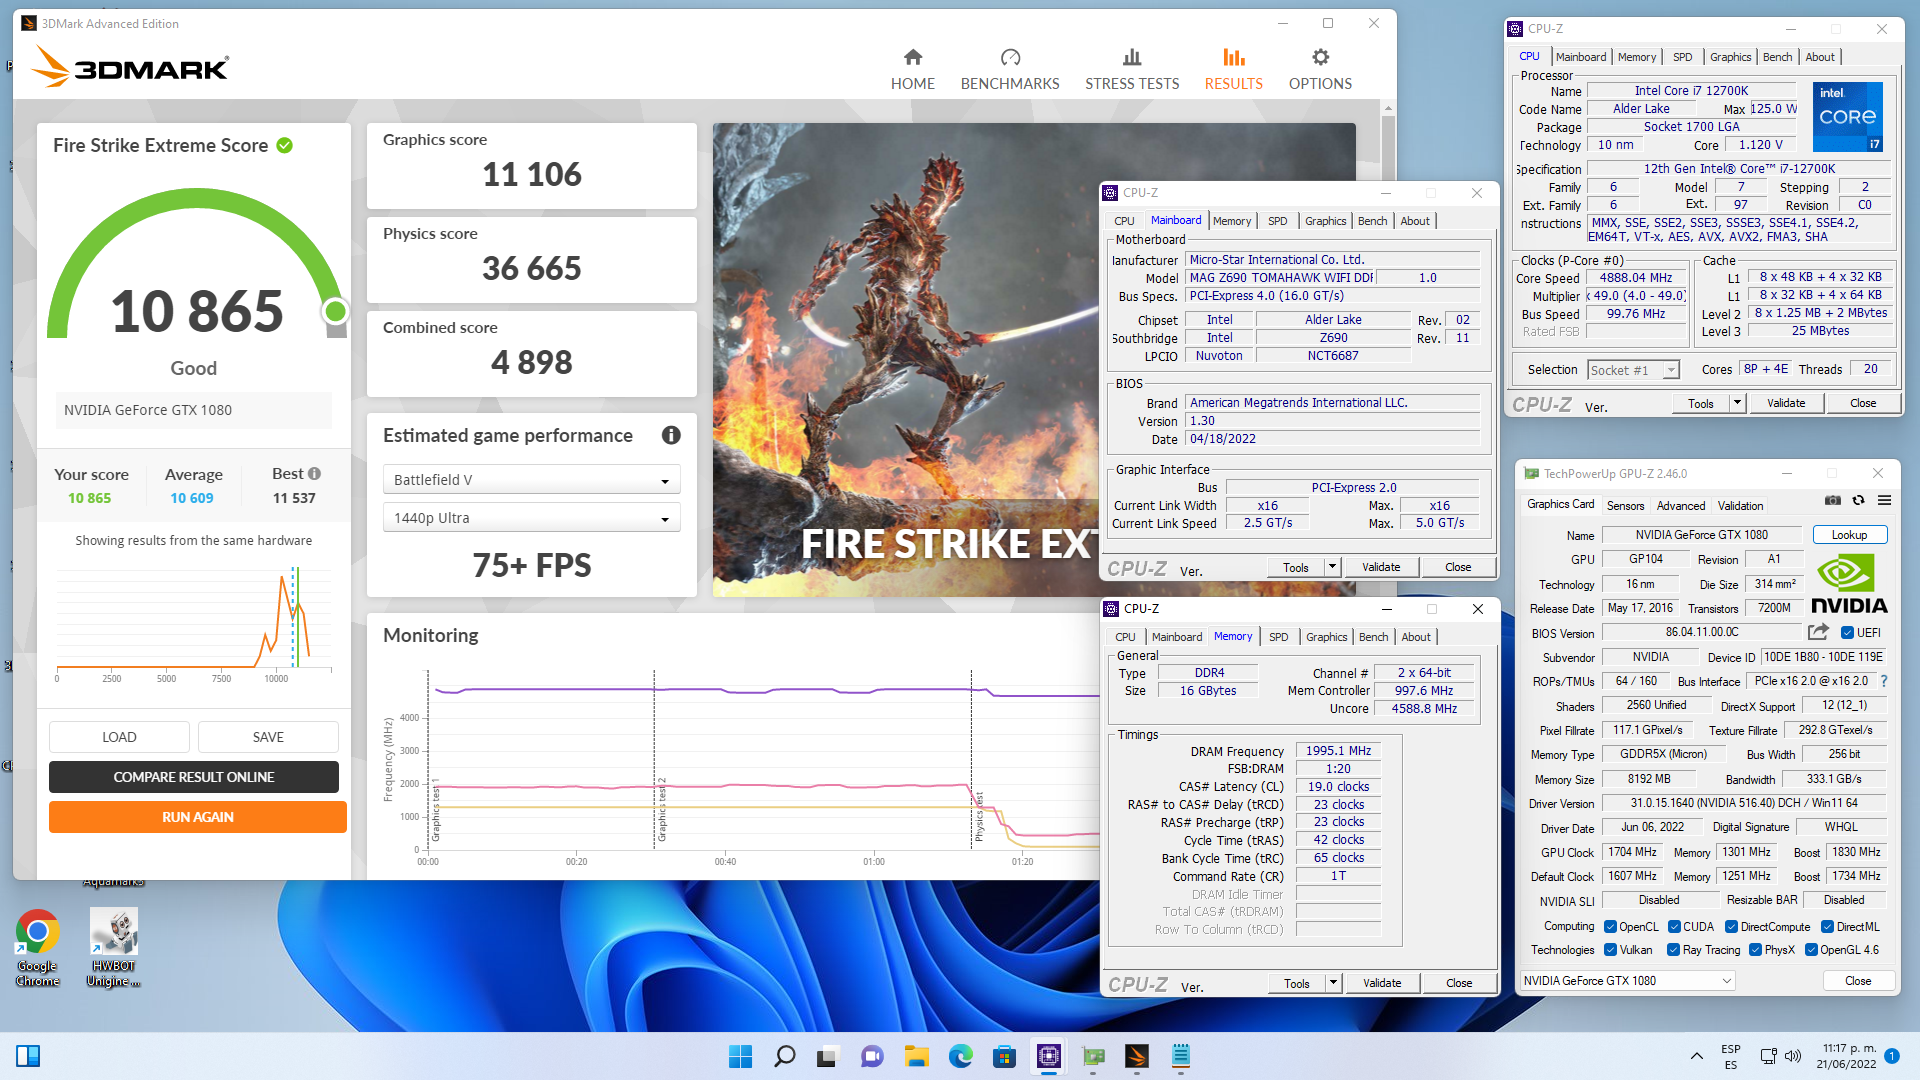The height and width of the screenshot is (1080, 1920).
Task: Open HWBOT Unigine desktop shortcut
Action: point(113,948)
